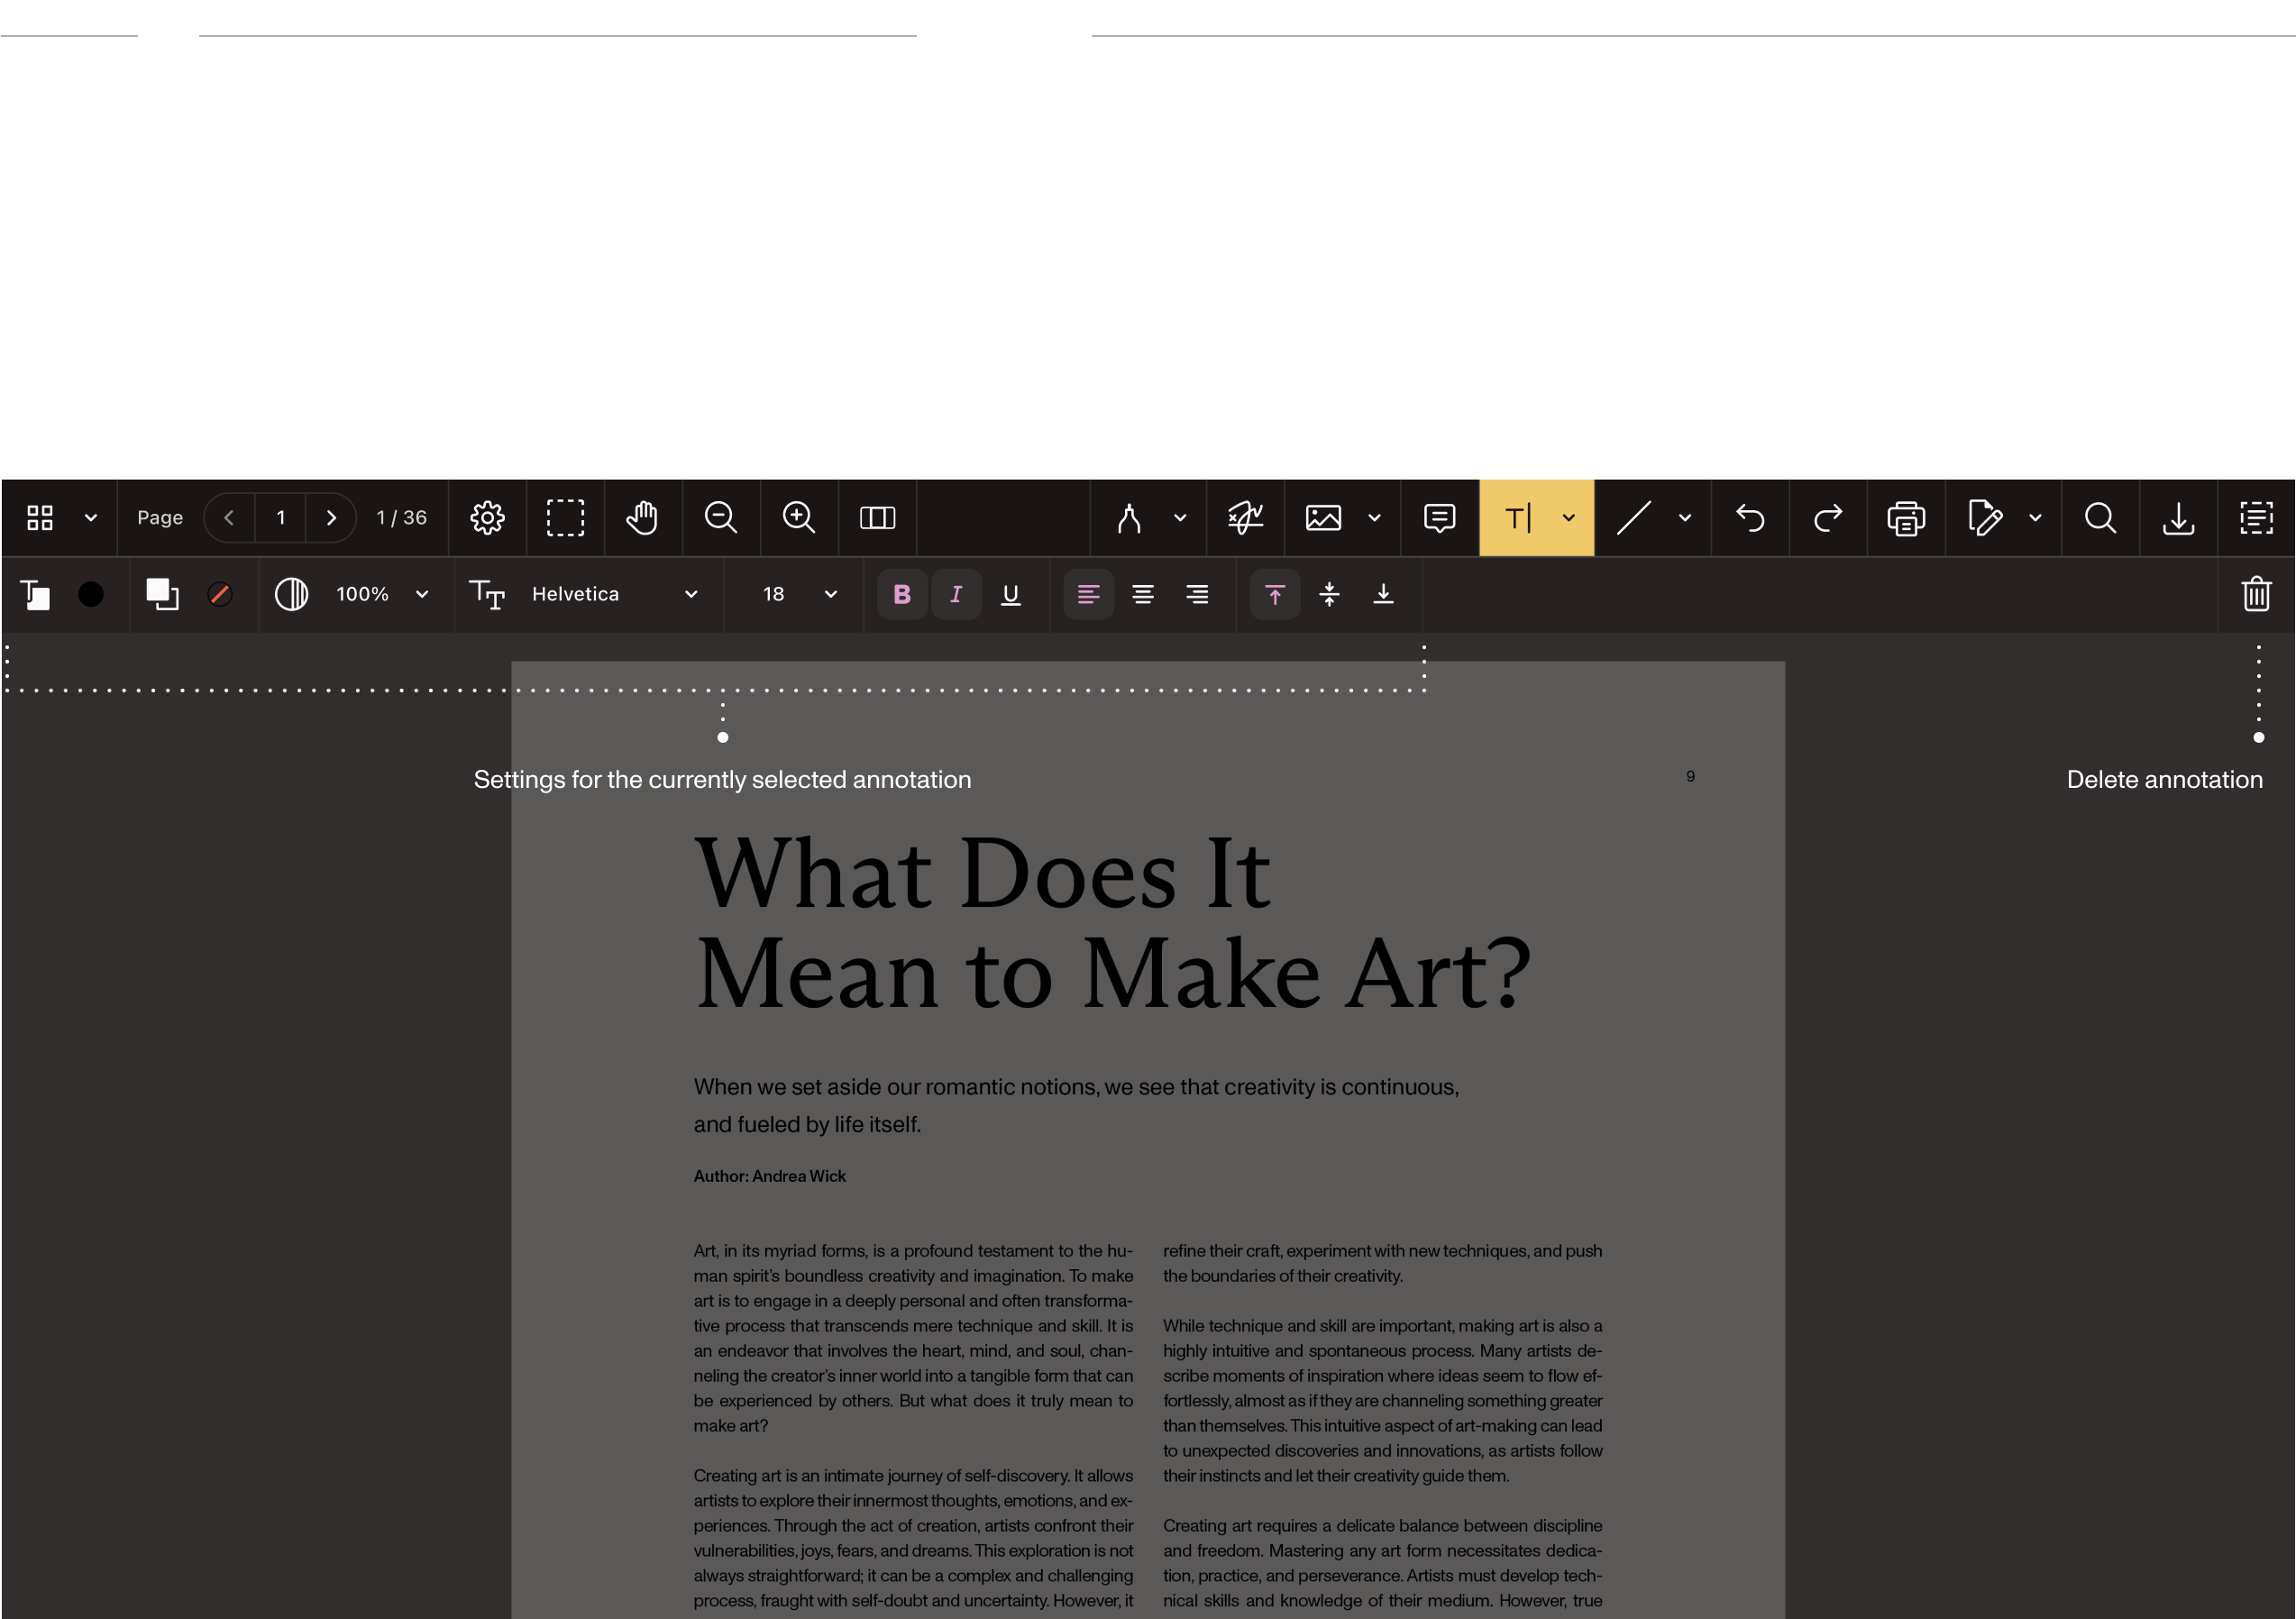
Task: Toggle underline text formatting
Action: click(1011, 595)
